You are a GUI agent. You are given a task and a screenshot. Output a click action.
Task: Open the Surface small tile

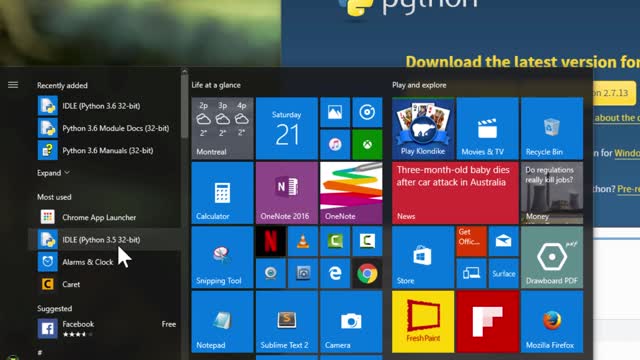[504, 273]
